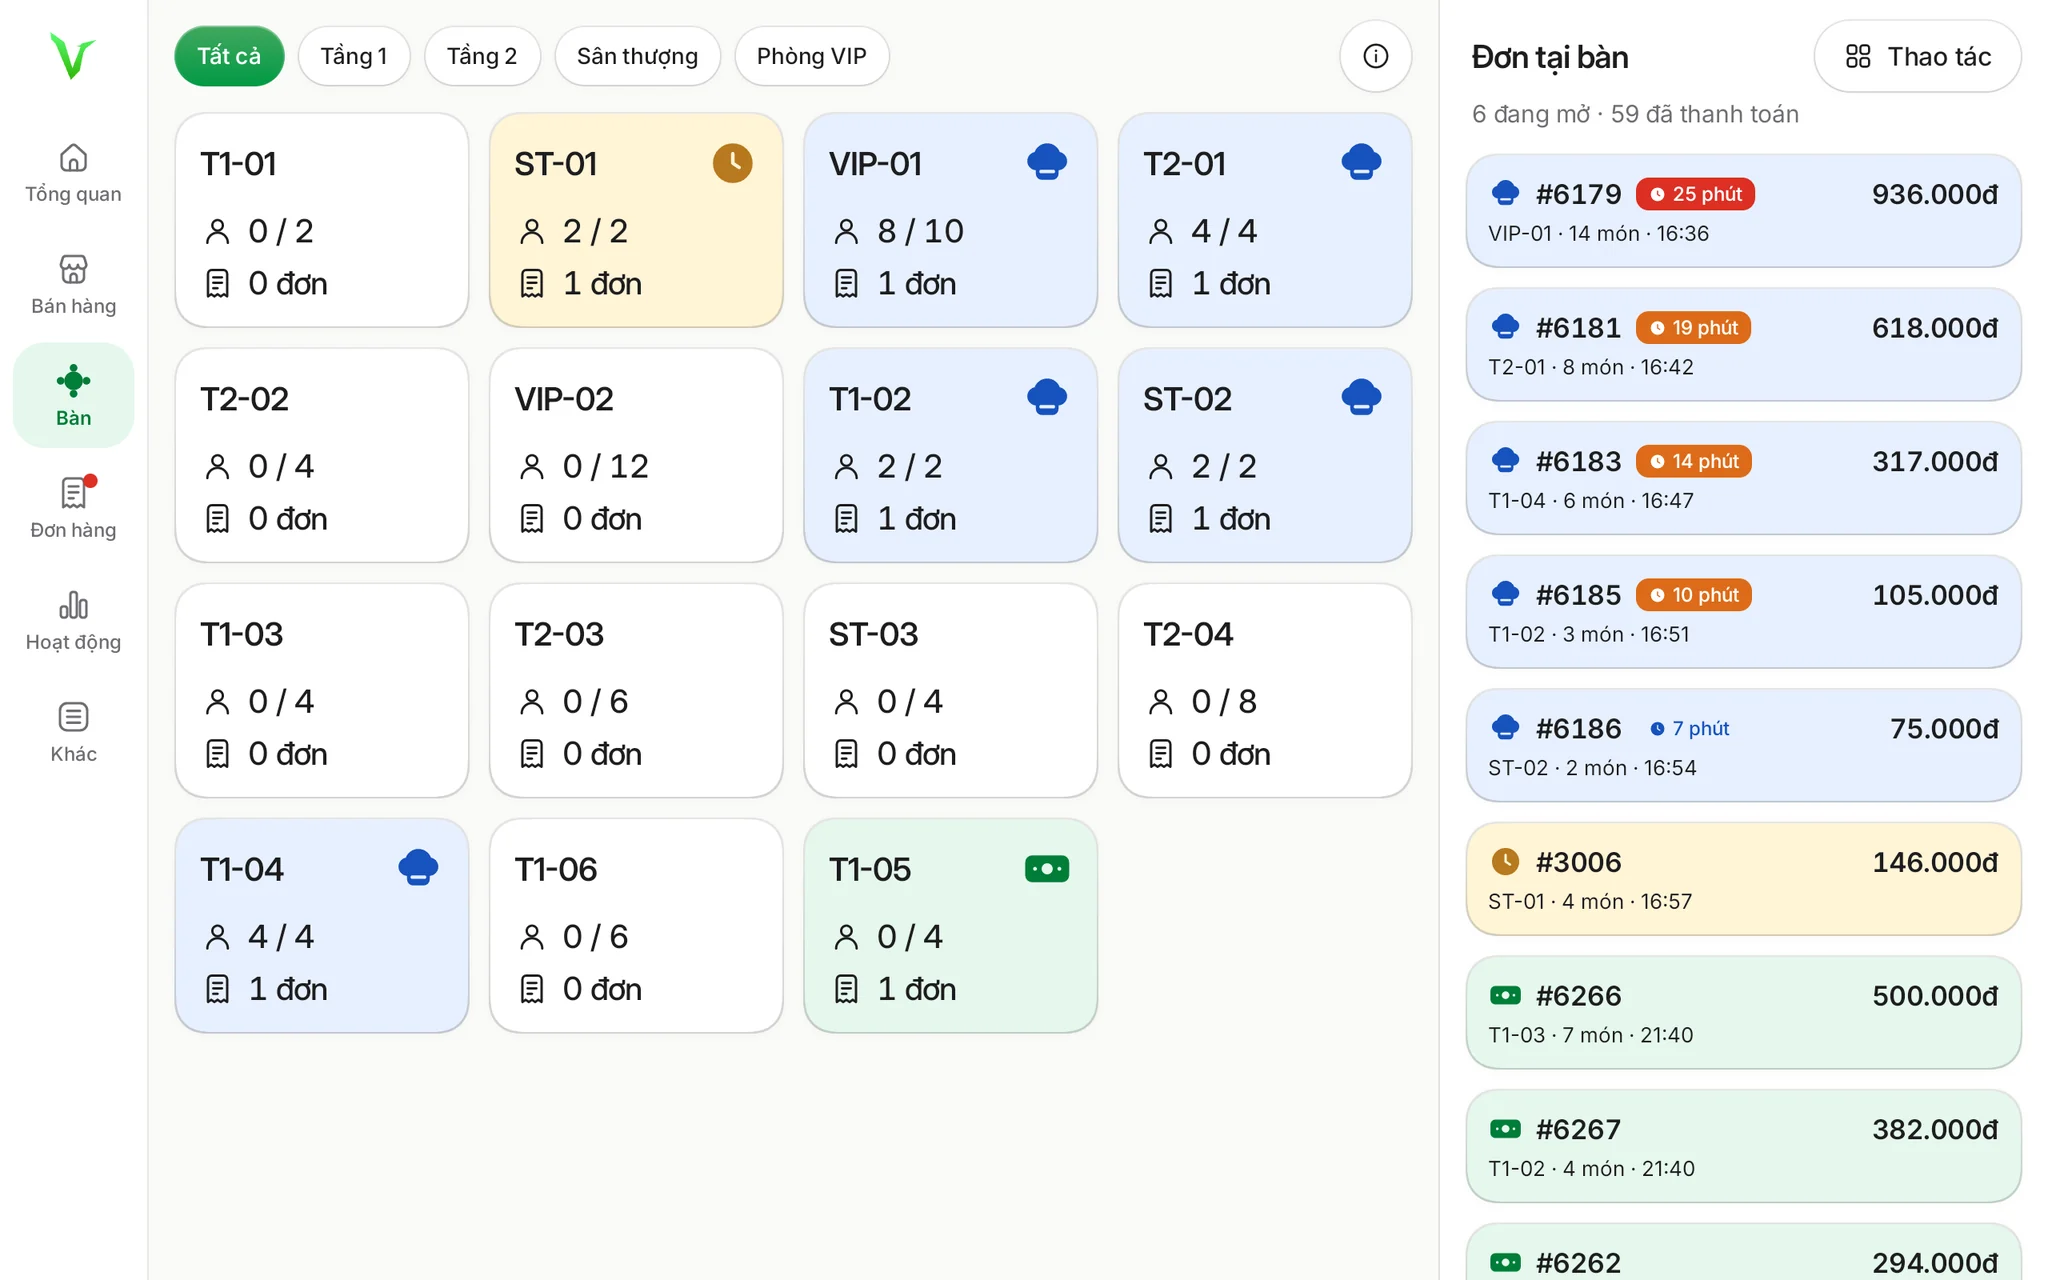The image size is (2048, 1280).
Task: Click the 7 phút timer on #6186
Action: [1689, 728]
